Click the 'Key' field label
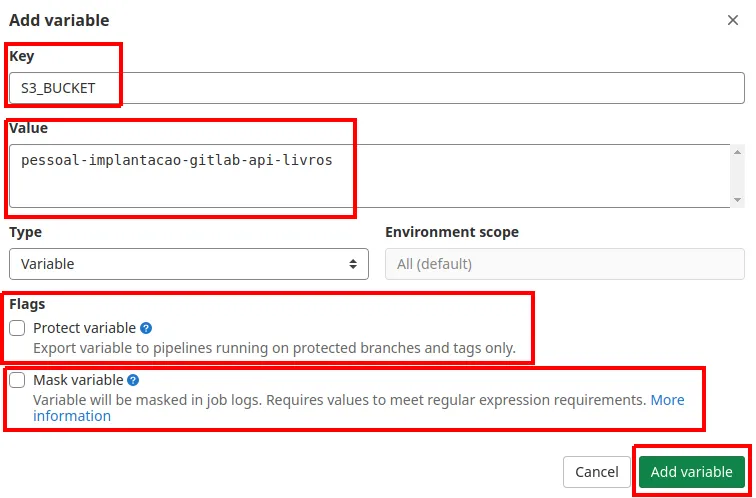 tap(22, 56)
